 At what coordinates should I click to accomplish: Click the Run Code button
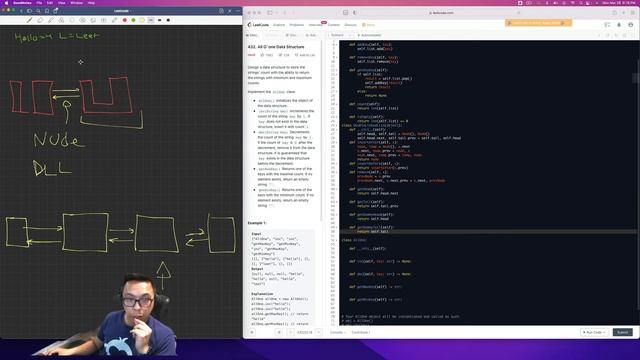(594, 332)
